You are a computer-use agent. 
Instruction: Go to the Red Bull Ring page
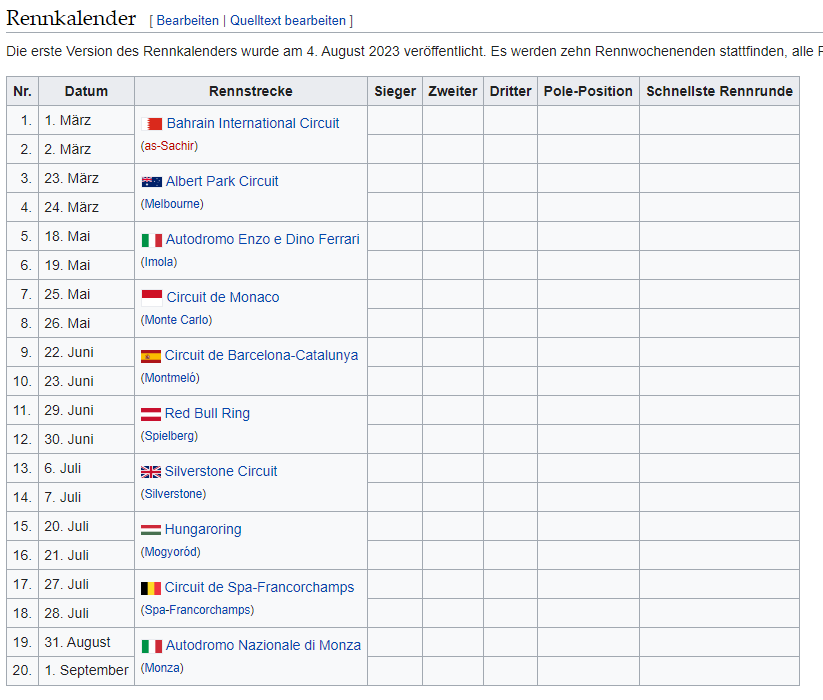tap(207, 413)
